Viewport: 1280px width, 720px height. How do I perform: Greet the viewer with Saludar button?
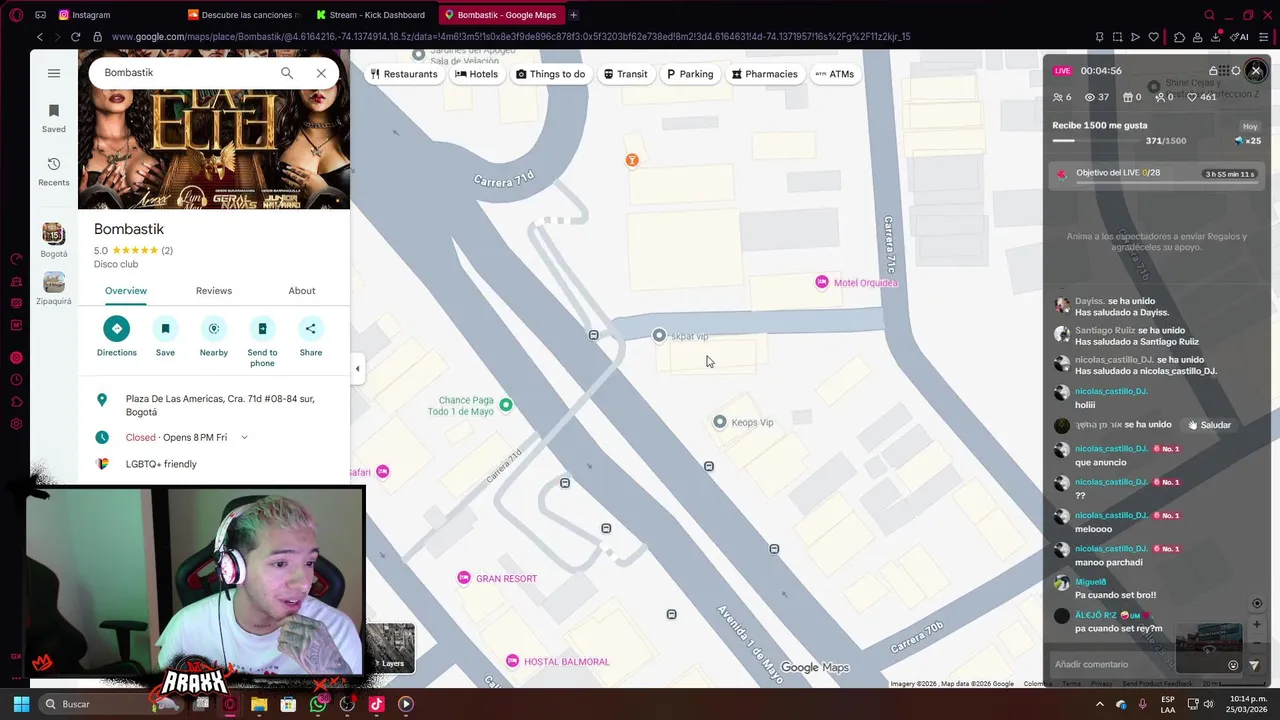coord(1209,425)
